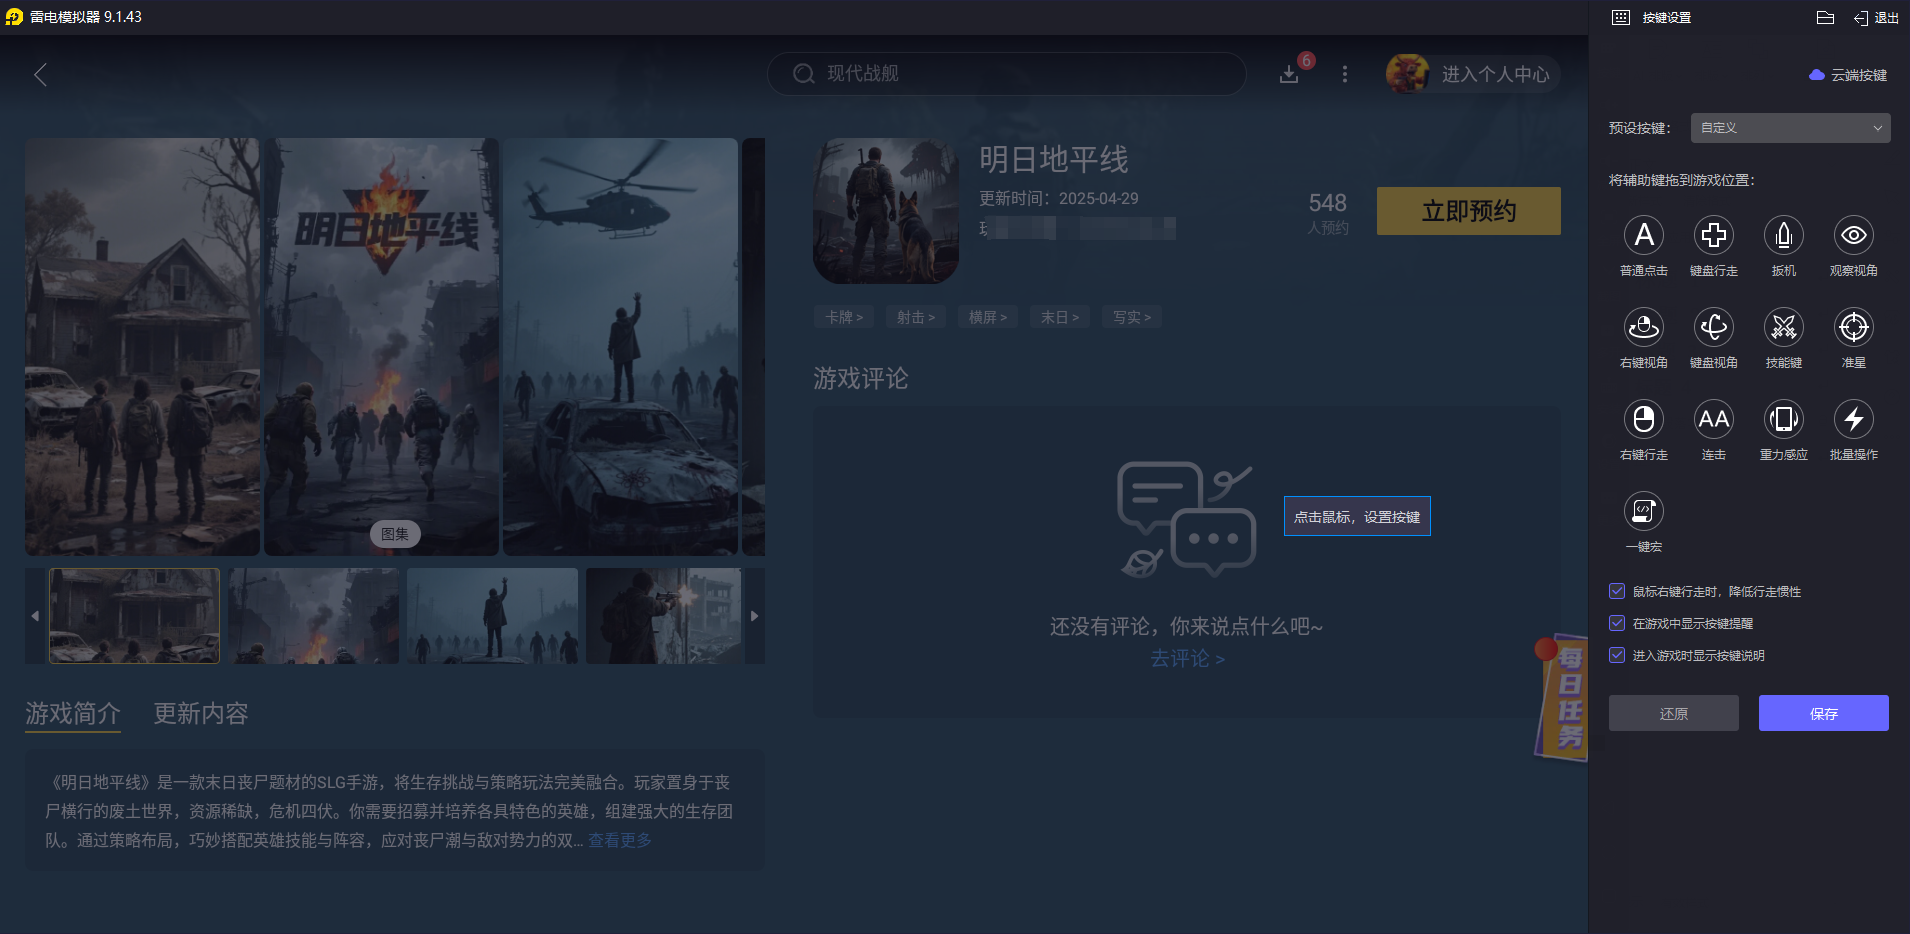Click the 点击鼠标,设置按键 hint box
The image size is (1910, 934).
pyautogui.click(x=1357, y=516)
